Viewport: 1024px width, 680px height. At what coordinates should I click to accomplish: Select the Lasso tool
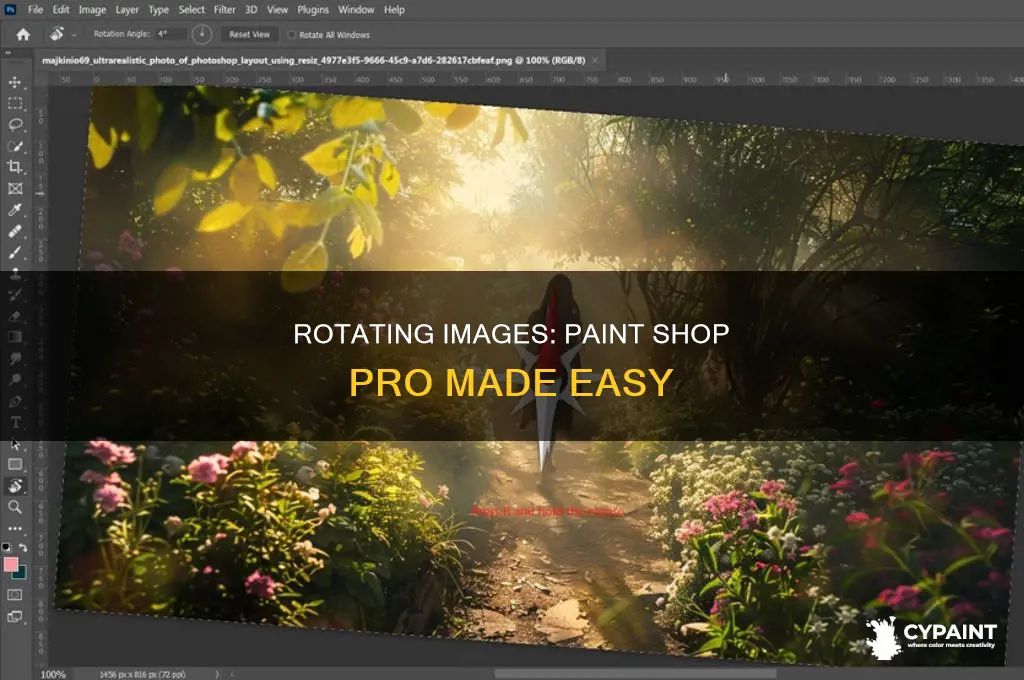(14, 124)
